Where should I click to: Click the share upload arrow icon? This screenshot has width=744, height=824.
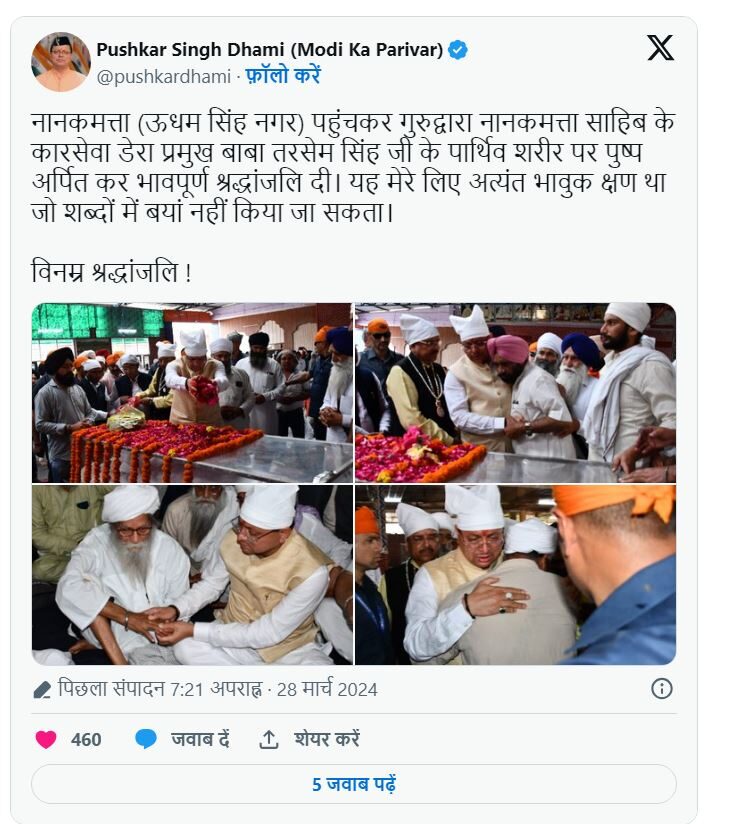pos(268,739)
